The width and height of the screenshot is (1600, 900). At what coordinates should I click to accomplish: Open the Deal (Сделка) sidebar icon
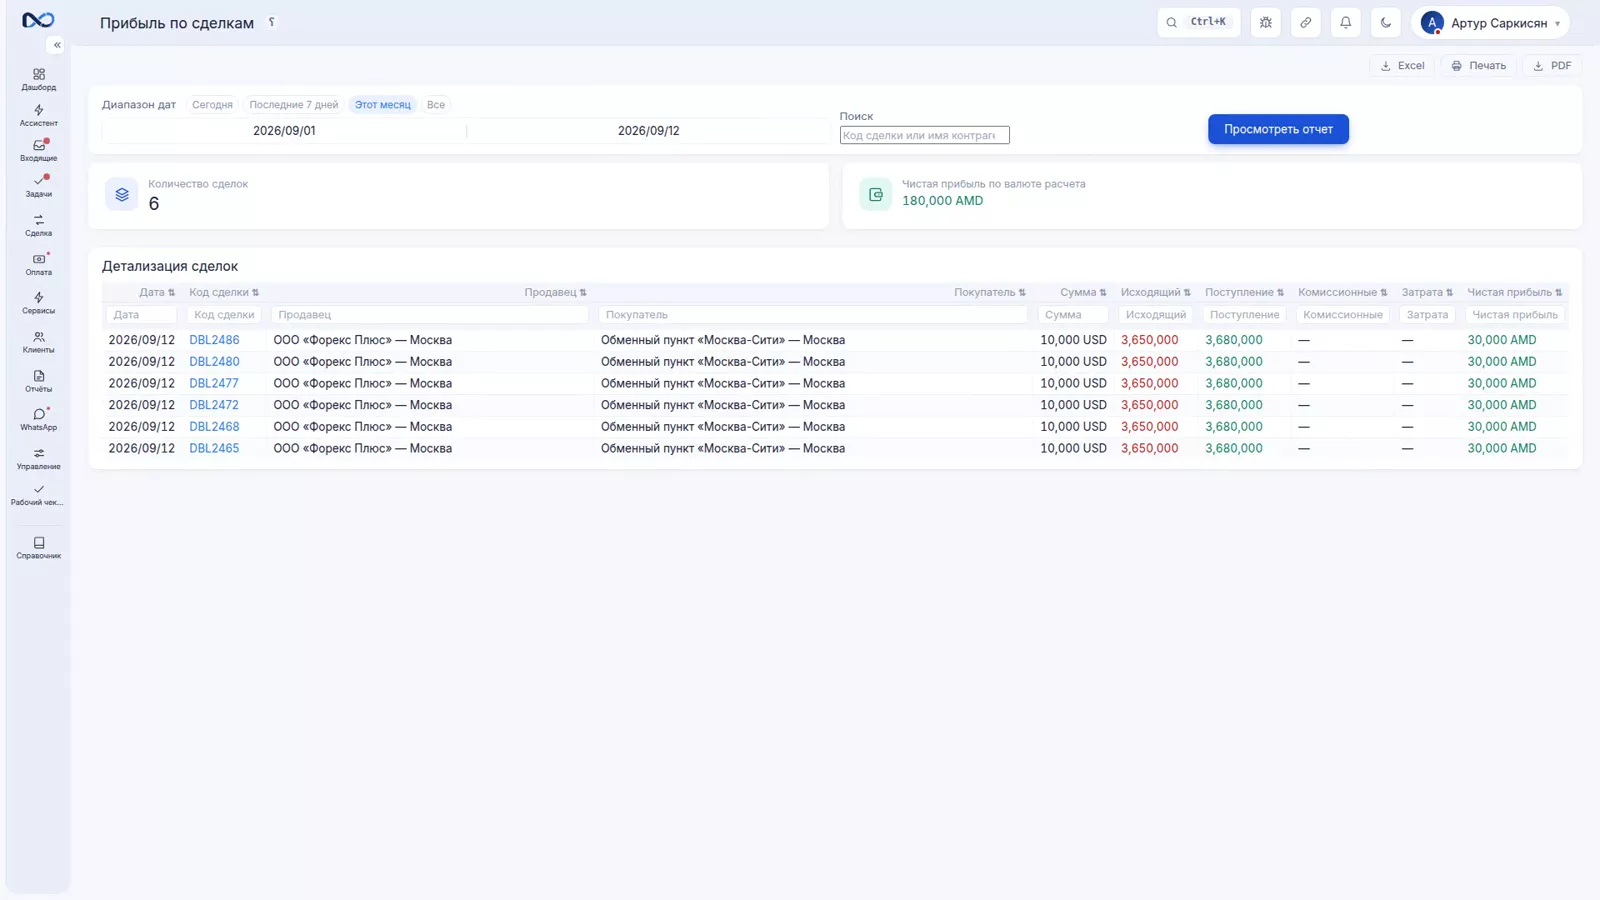coord(39,225)
